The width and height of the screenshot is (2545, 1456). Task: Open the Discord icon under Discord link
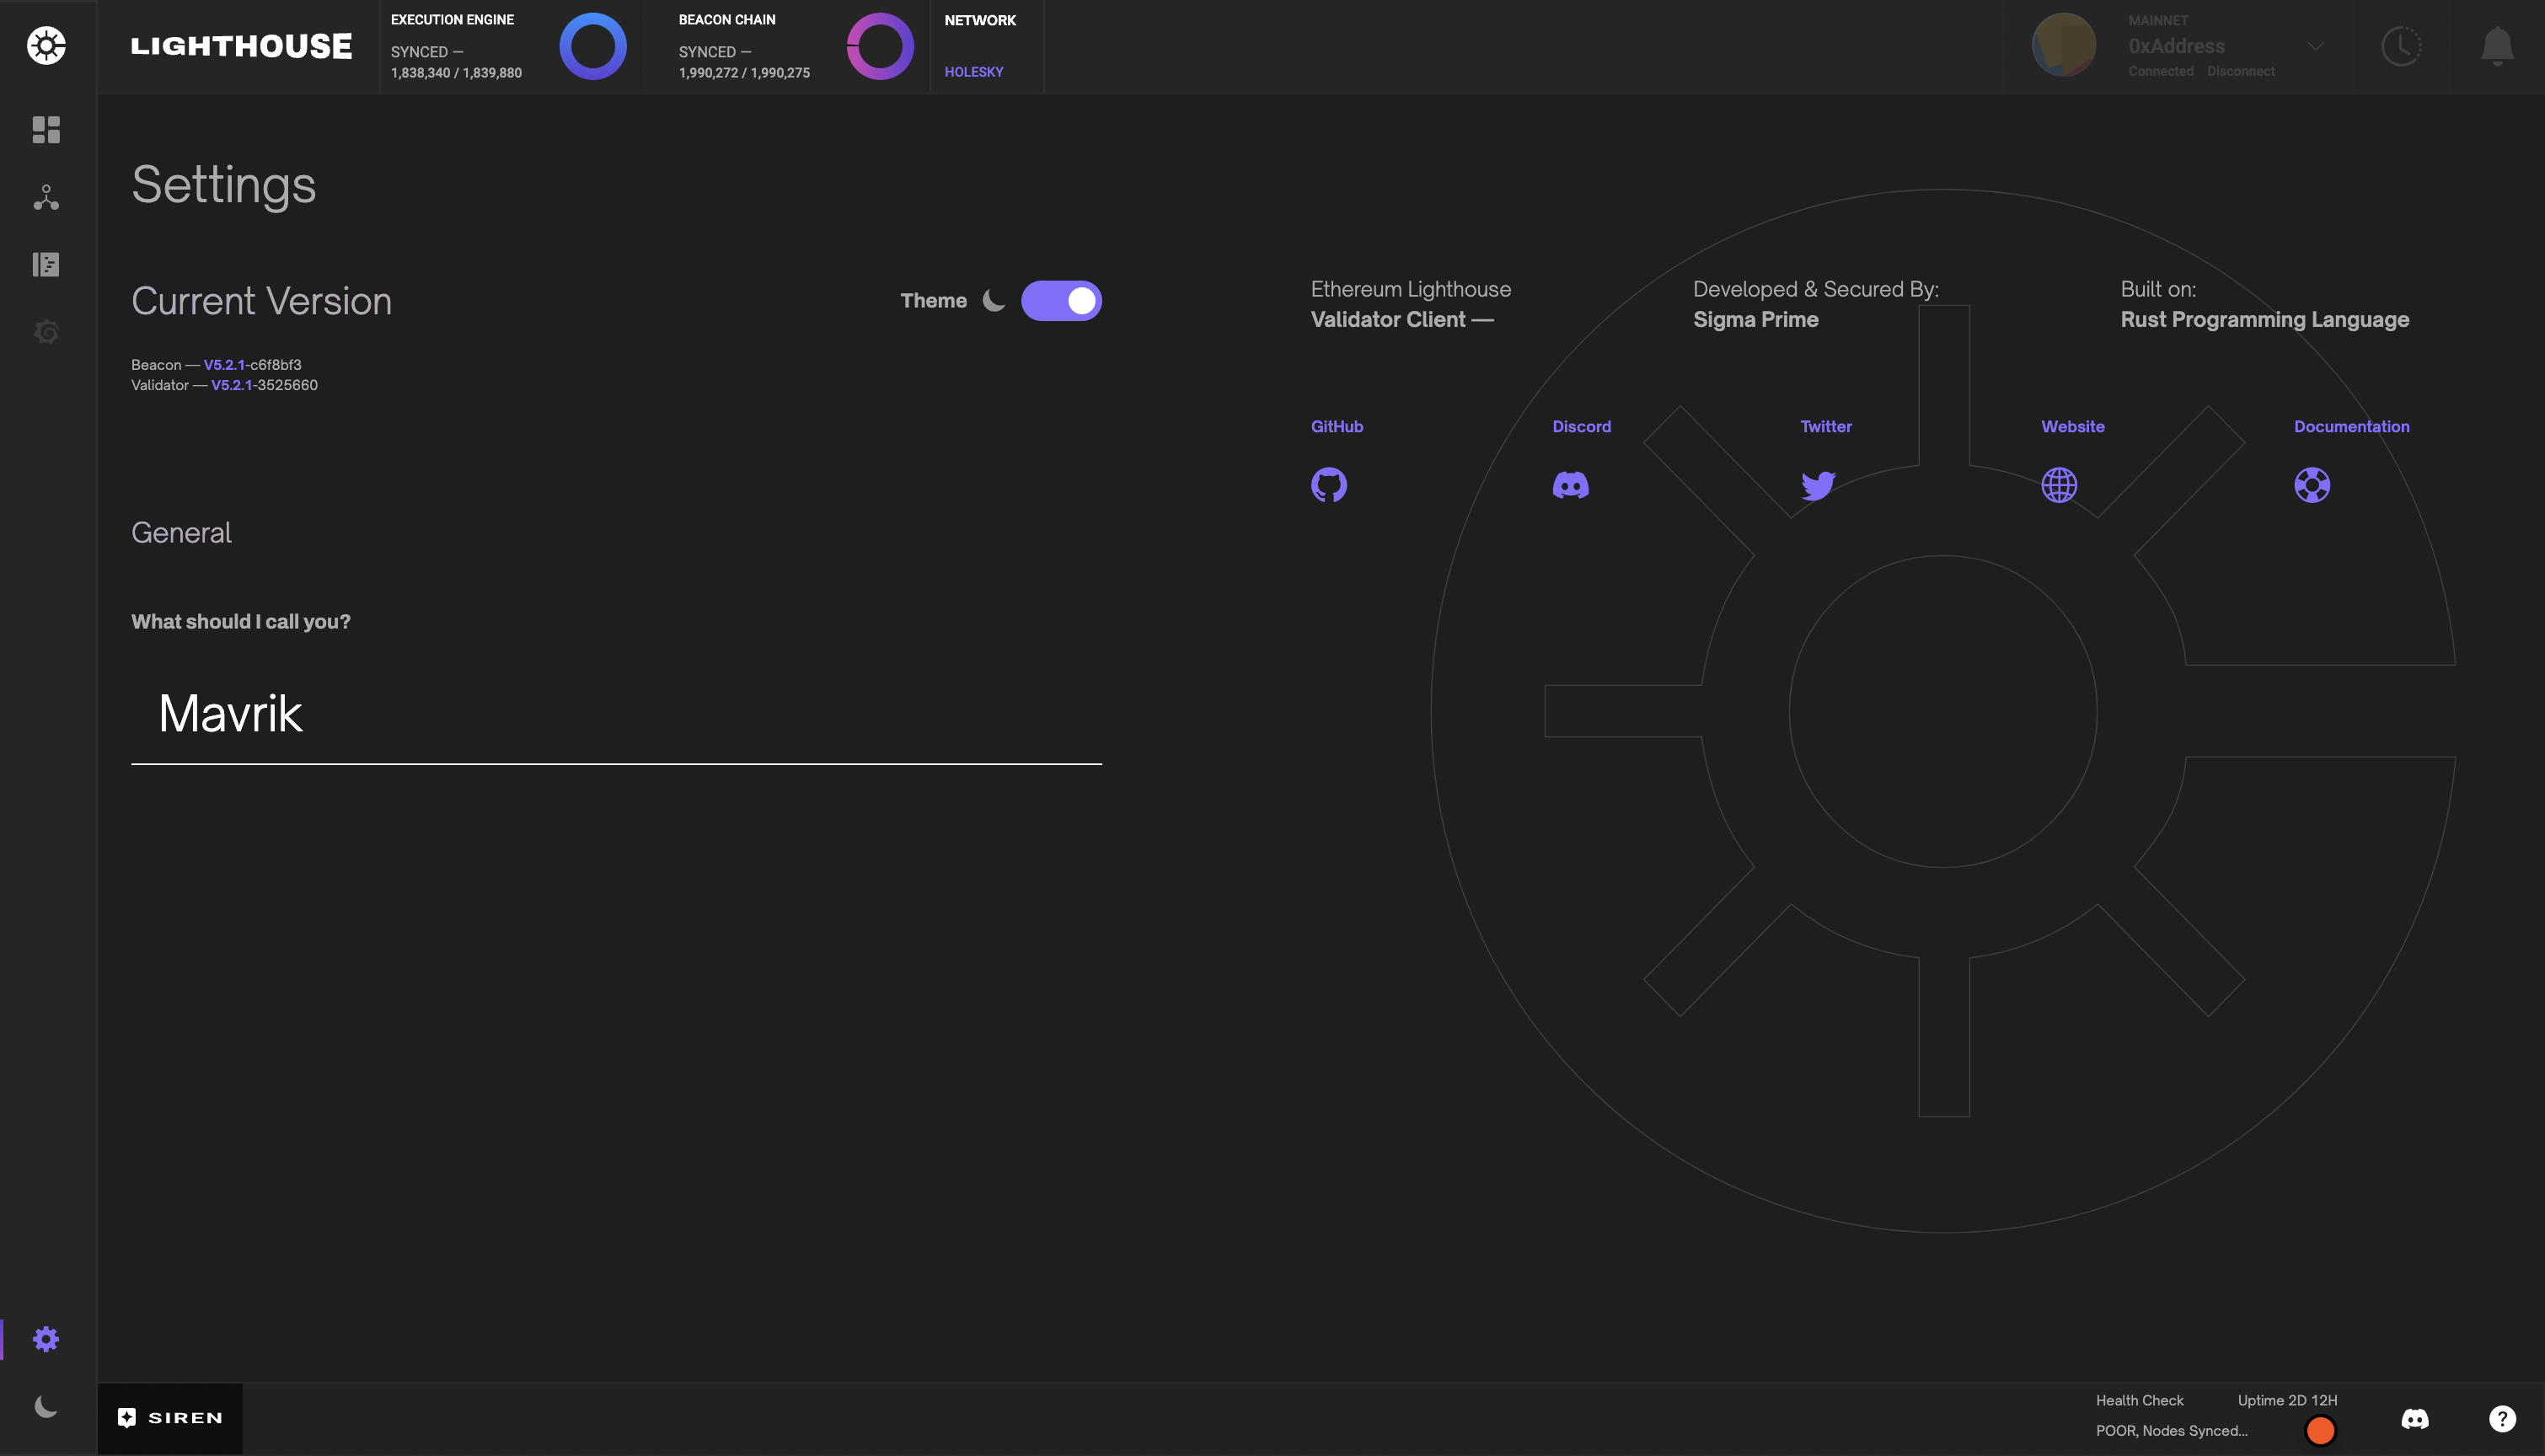[1570, 486]
